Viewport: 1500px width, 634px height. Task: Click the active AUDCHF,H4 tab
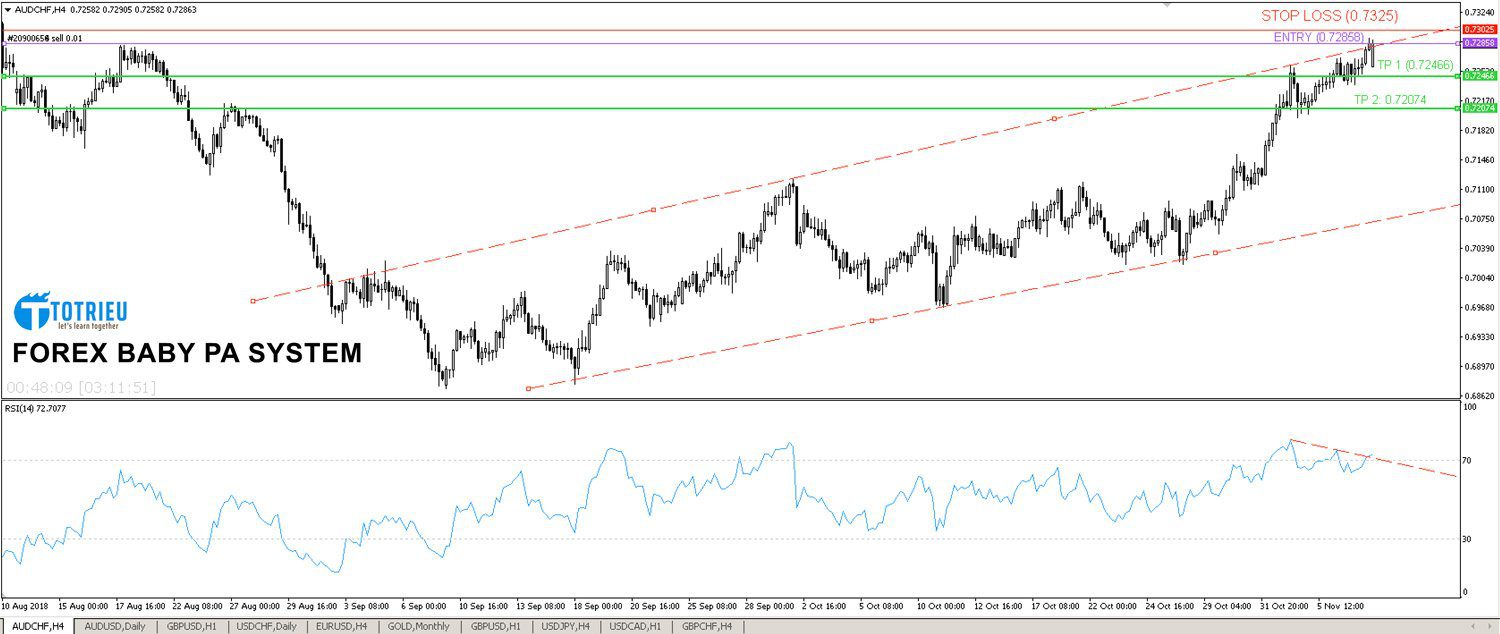[x=37, y=626]
